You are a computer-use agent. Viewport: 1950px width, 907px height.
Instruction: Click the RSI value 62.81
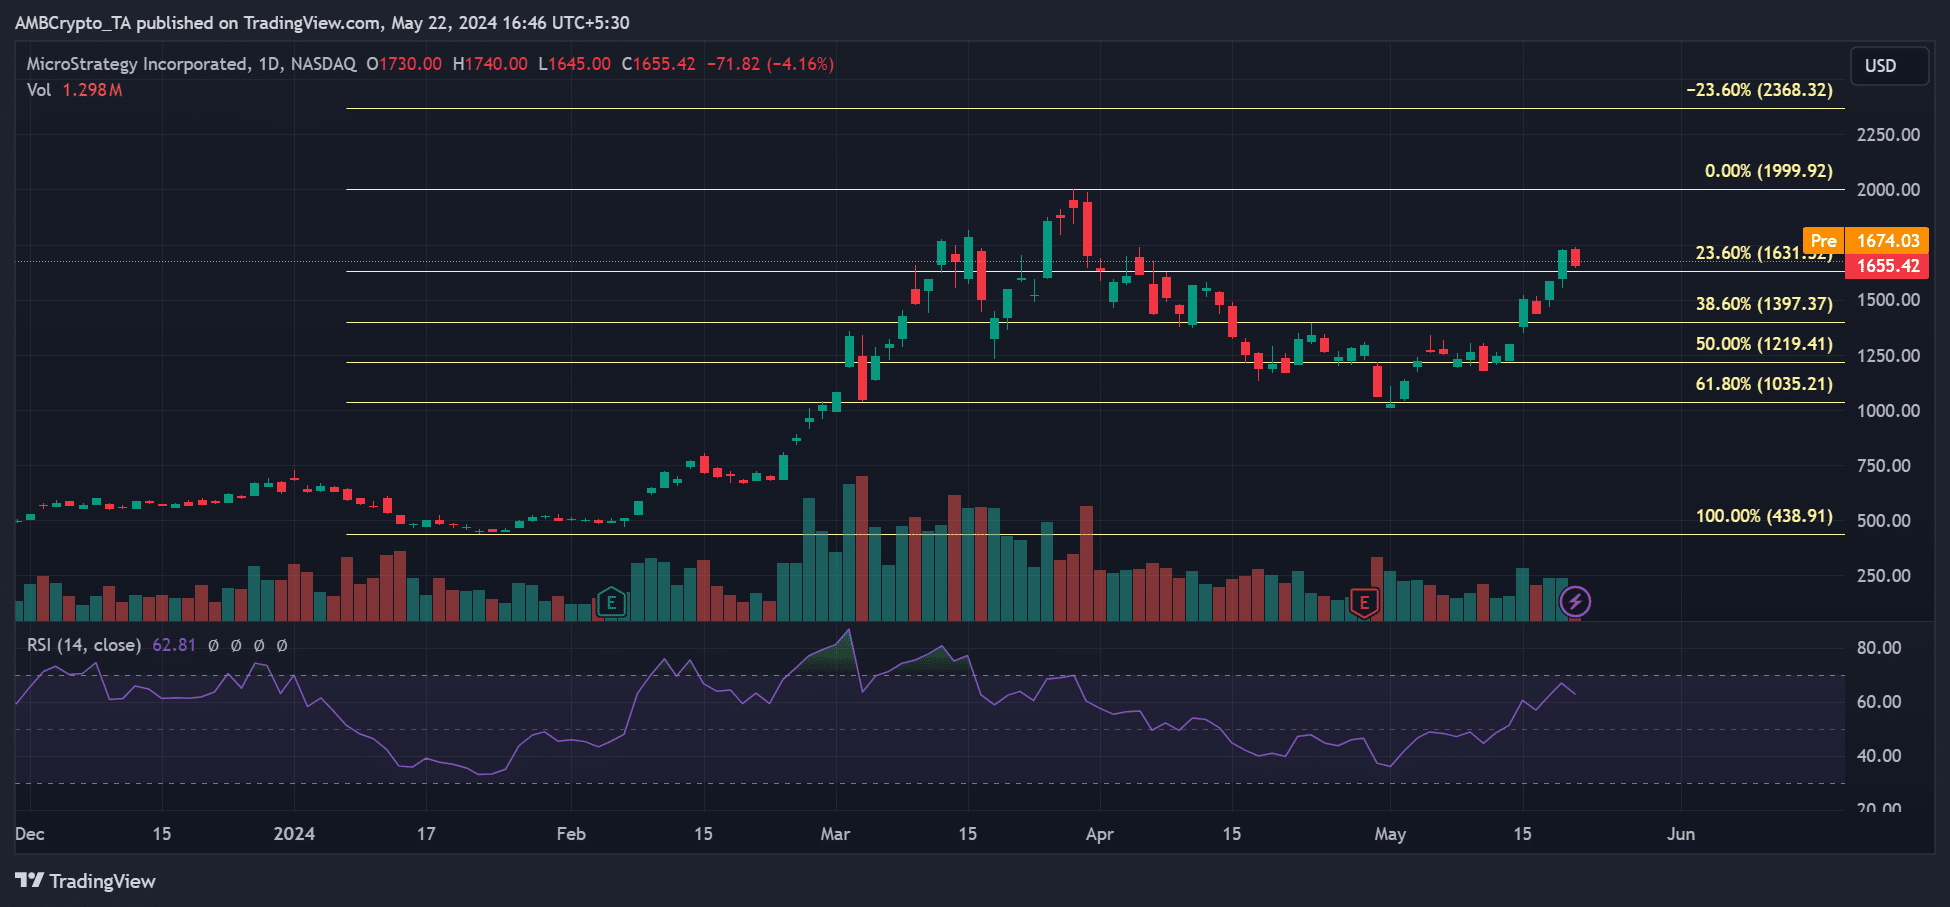click(174, 645)
